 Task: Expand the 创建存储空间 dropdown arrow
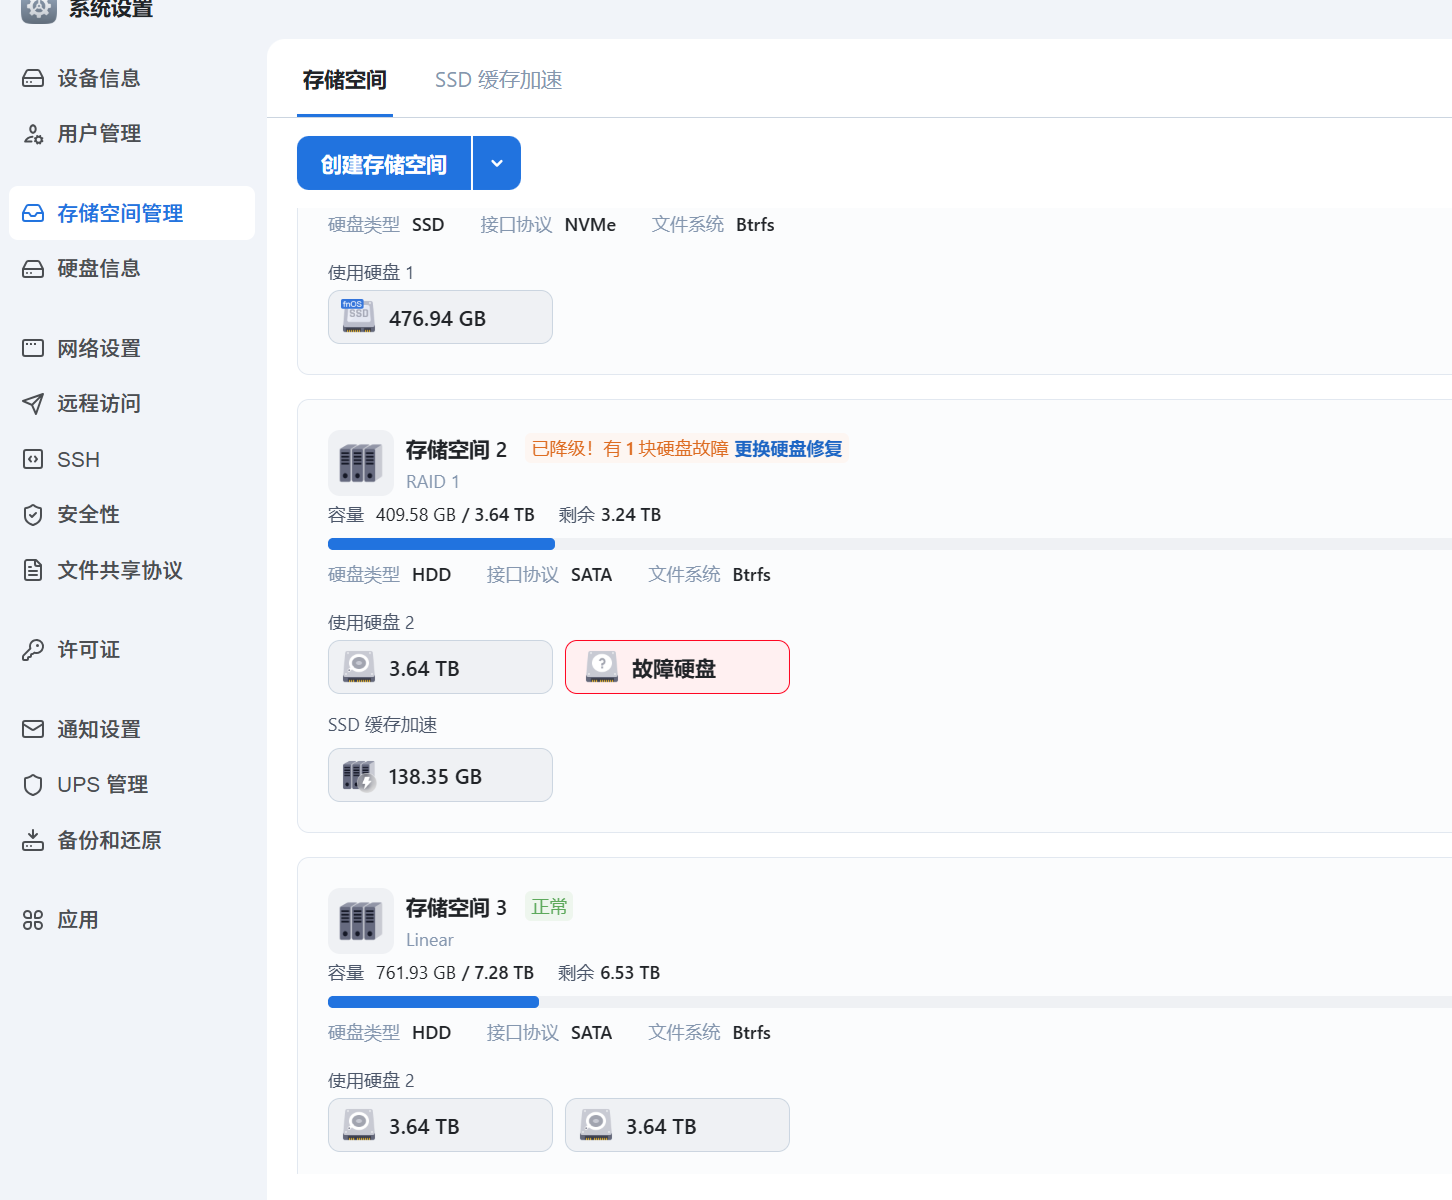click(497, 162)
